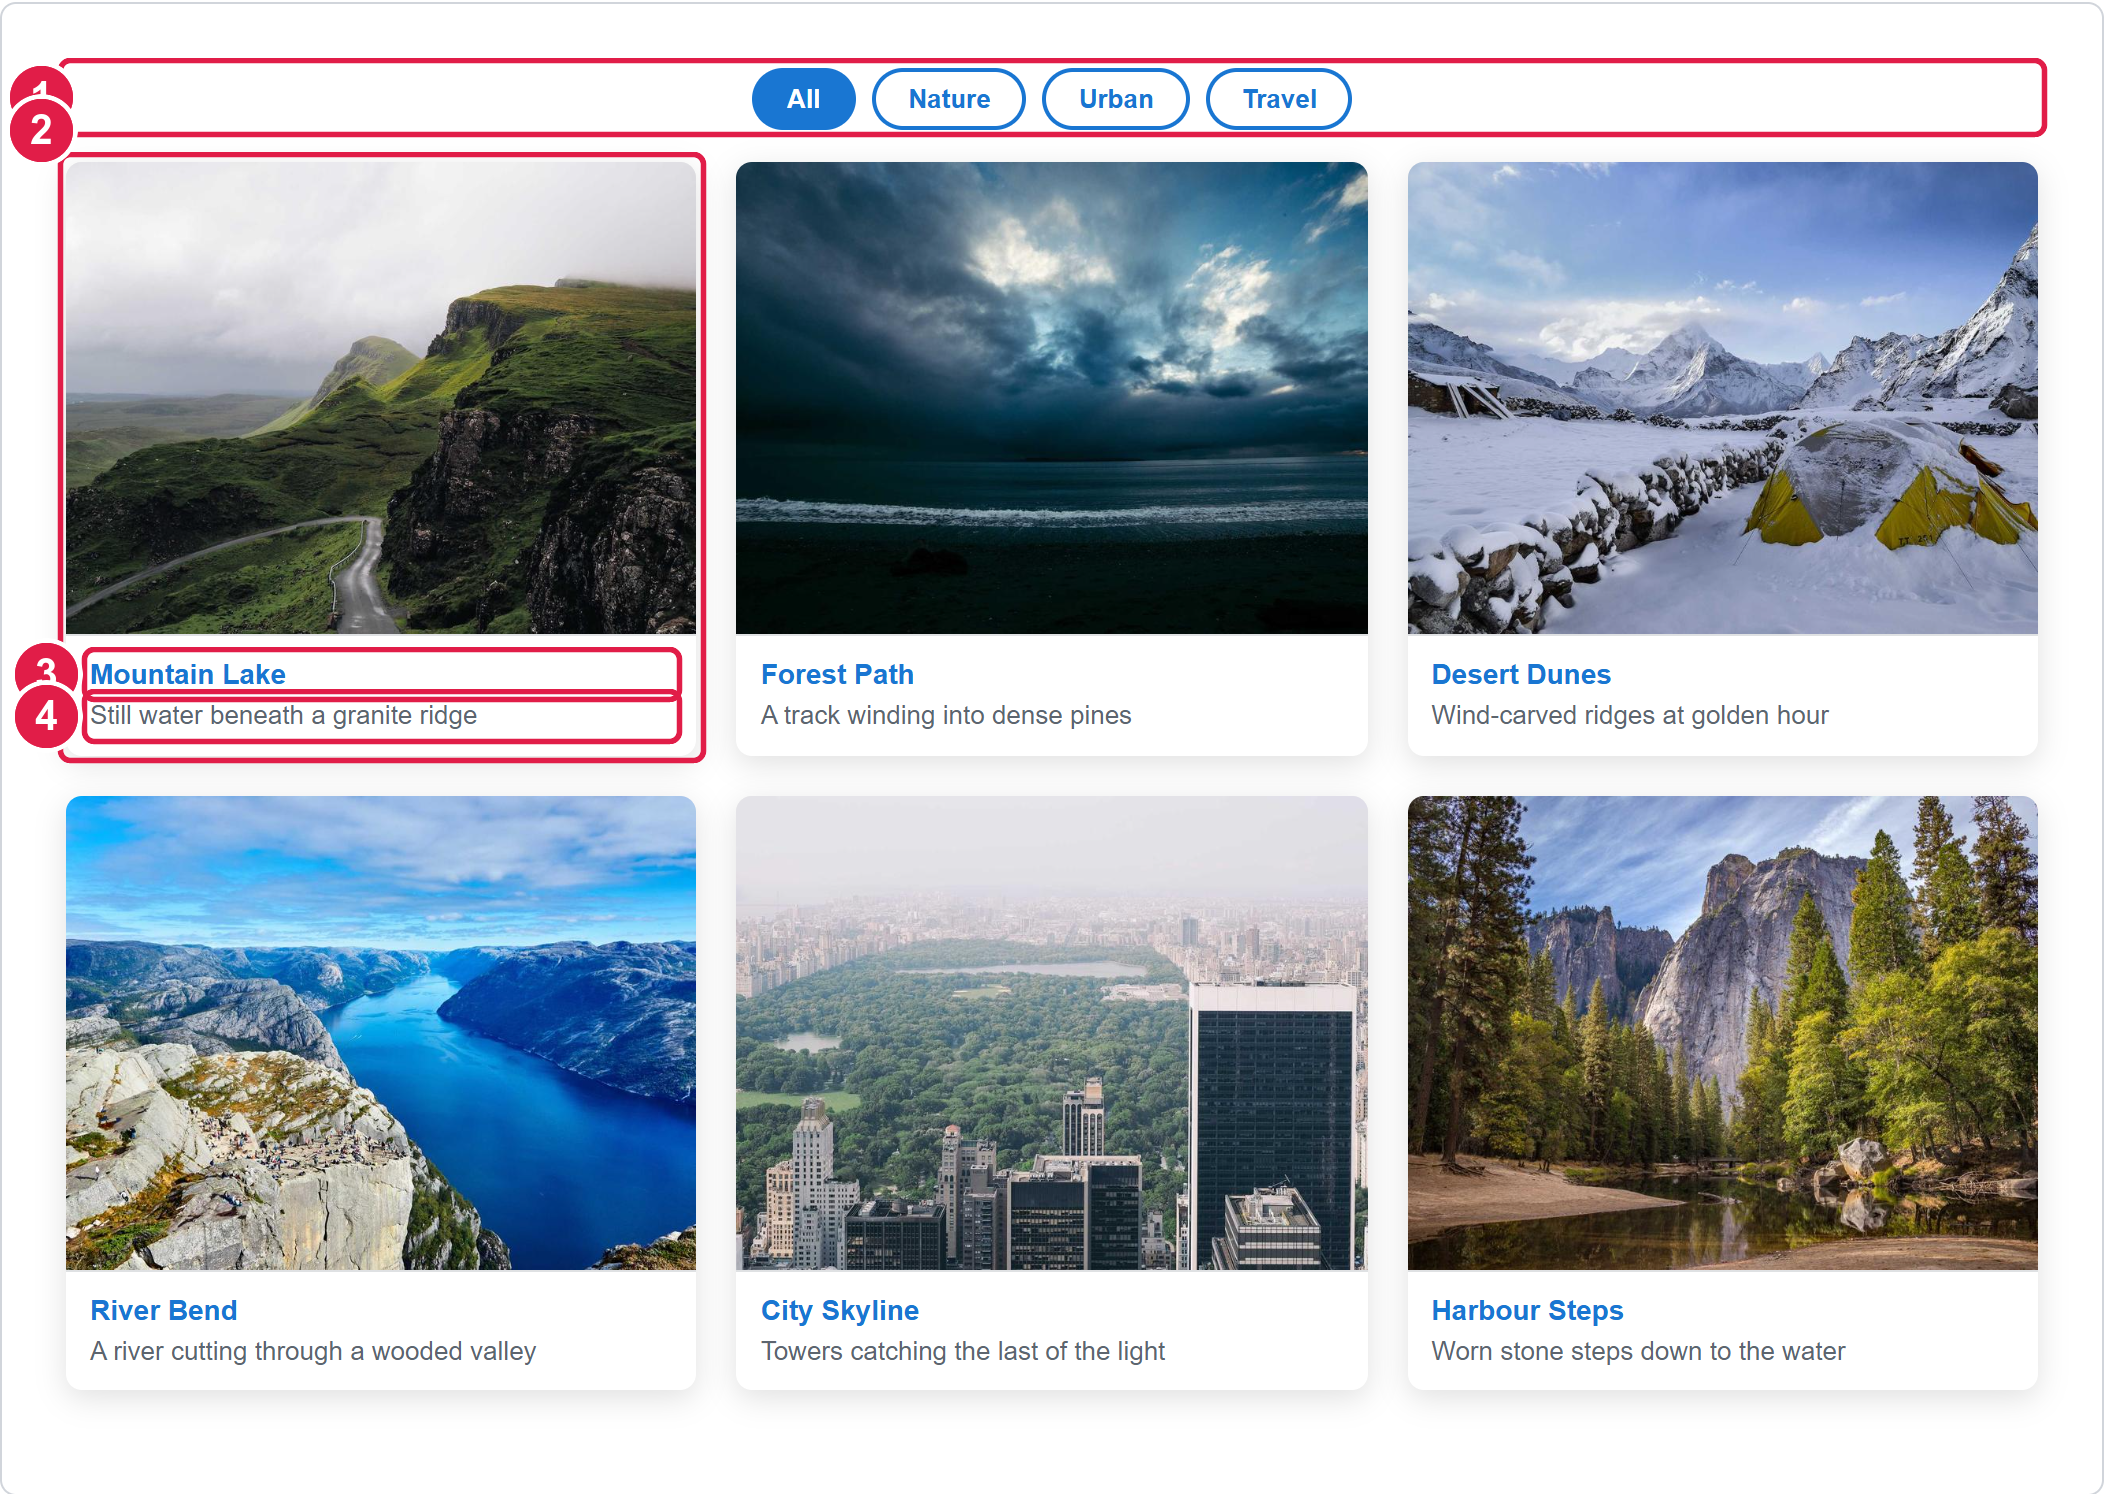Viewport: 2104px width, 1498px height.
Task: Click the Desert Dunes title
Action: pyautogui.click(x=1520, y=674)
